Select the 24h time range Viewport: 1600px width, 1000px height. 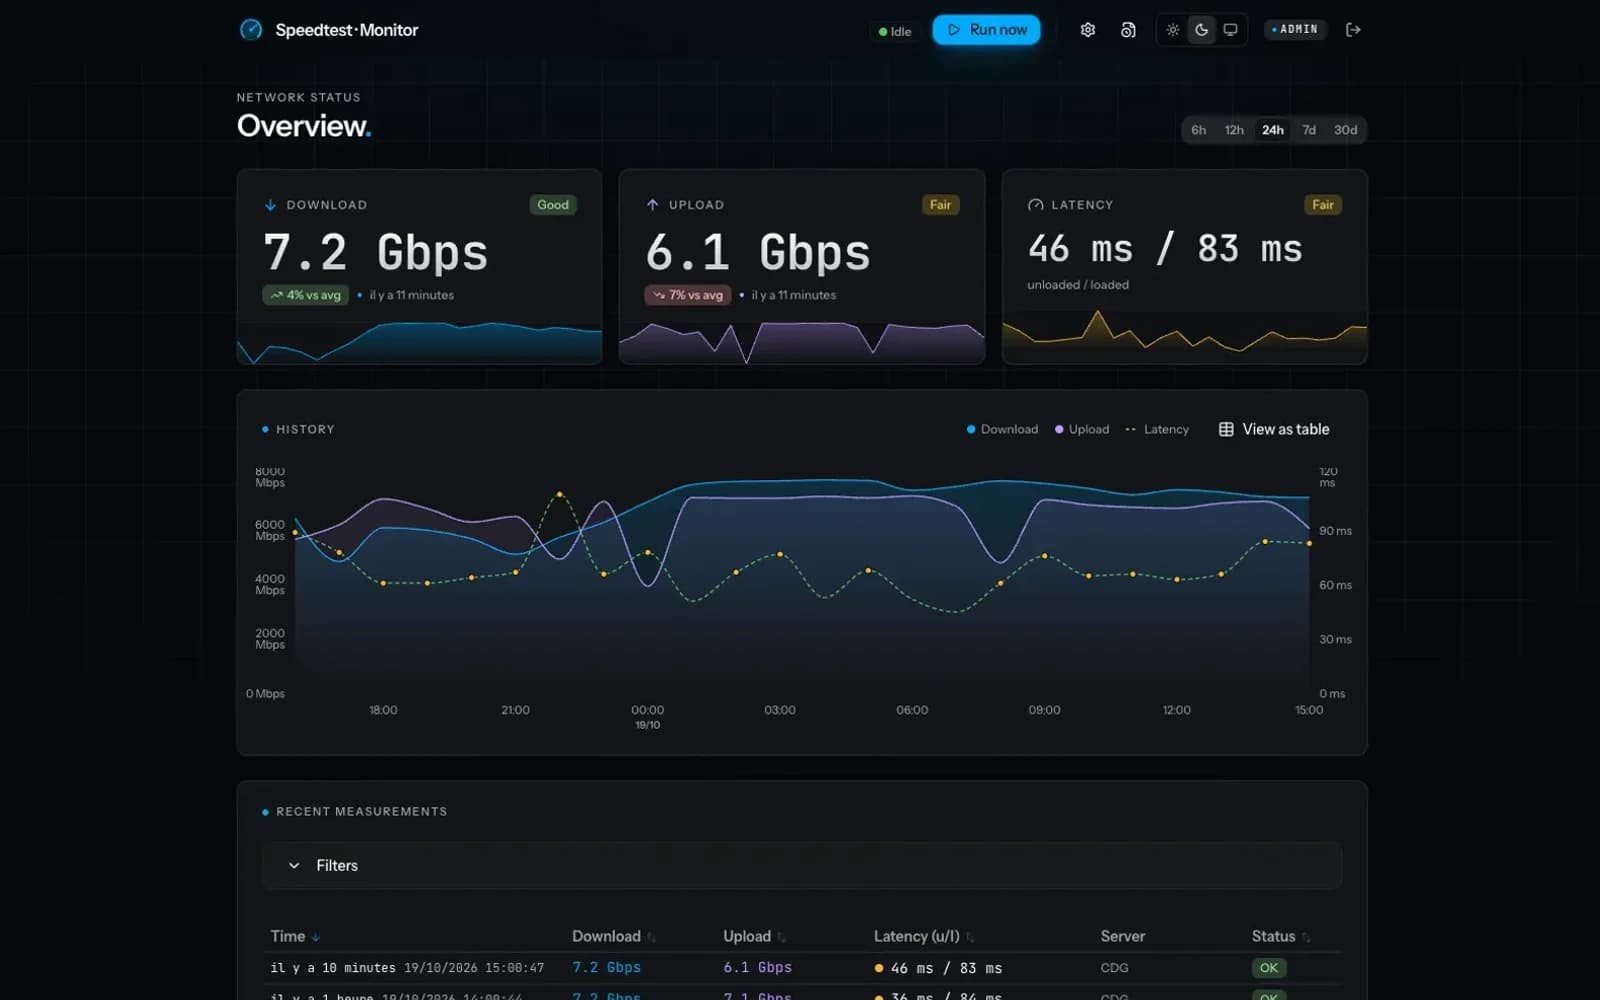[x=1272, y=130]
